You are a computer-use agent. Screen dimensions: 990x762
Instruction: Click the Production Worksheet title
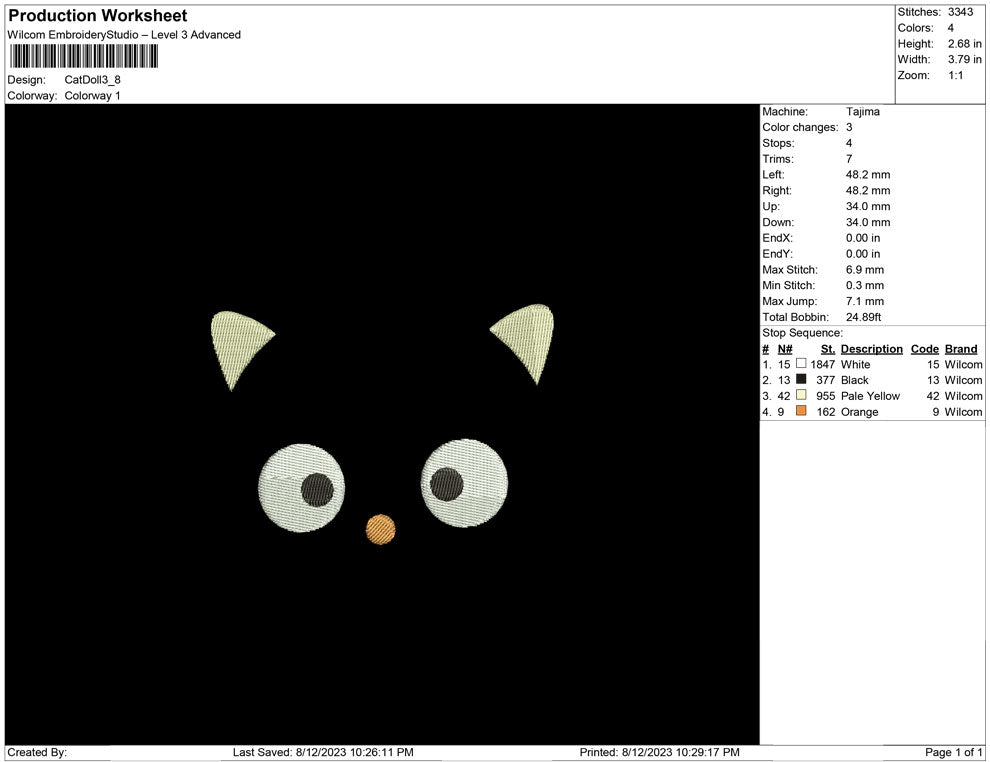(98, 16)
